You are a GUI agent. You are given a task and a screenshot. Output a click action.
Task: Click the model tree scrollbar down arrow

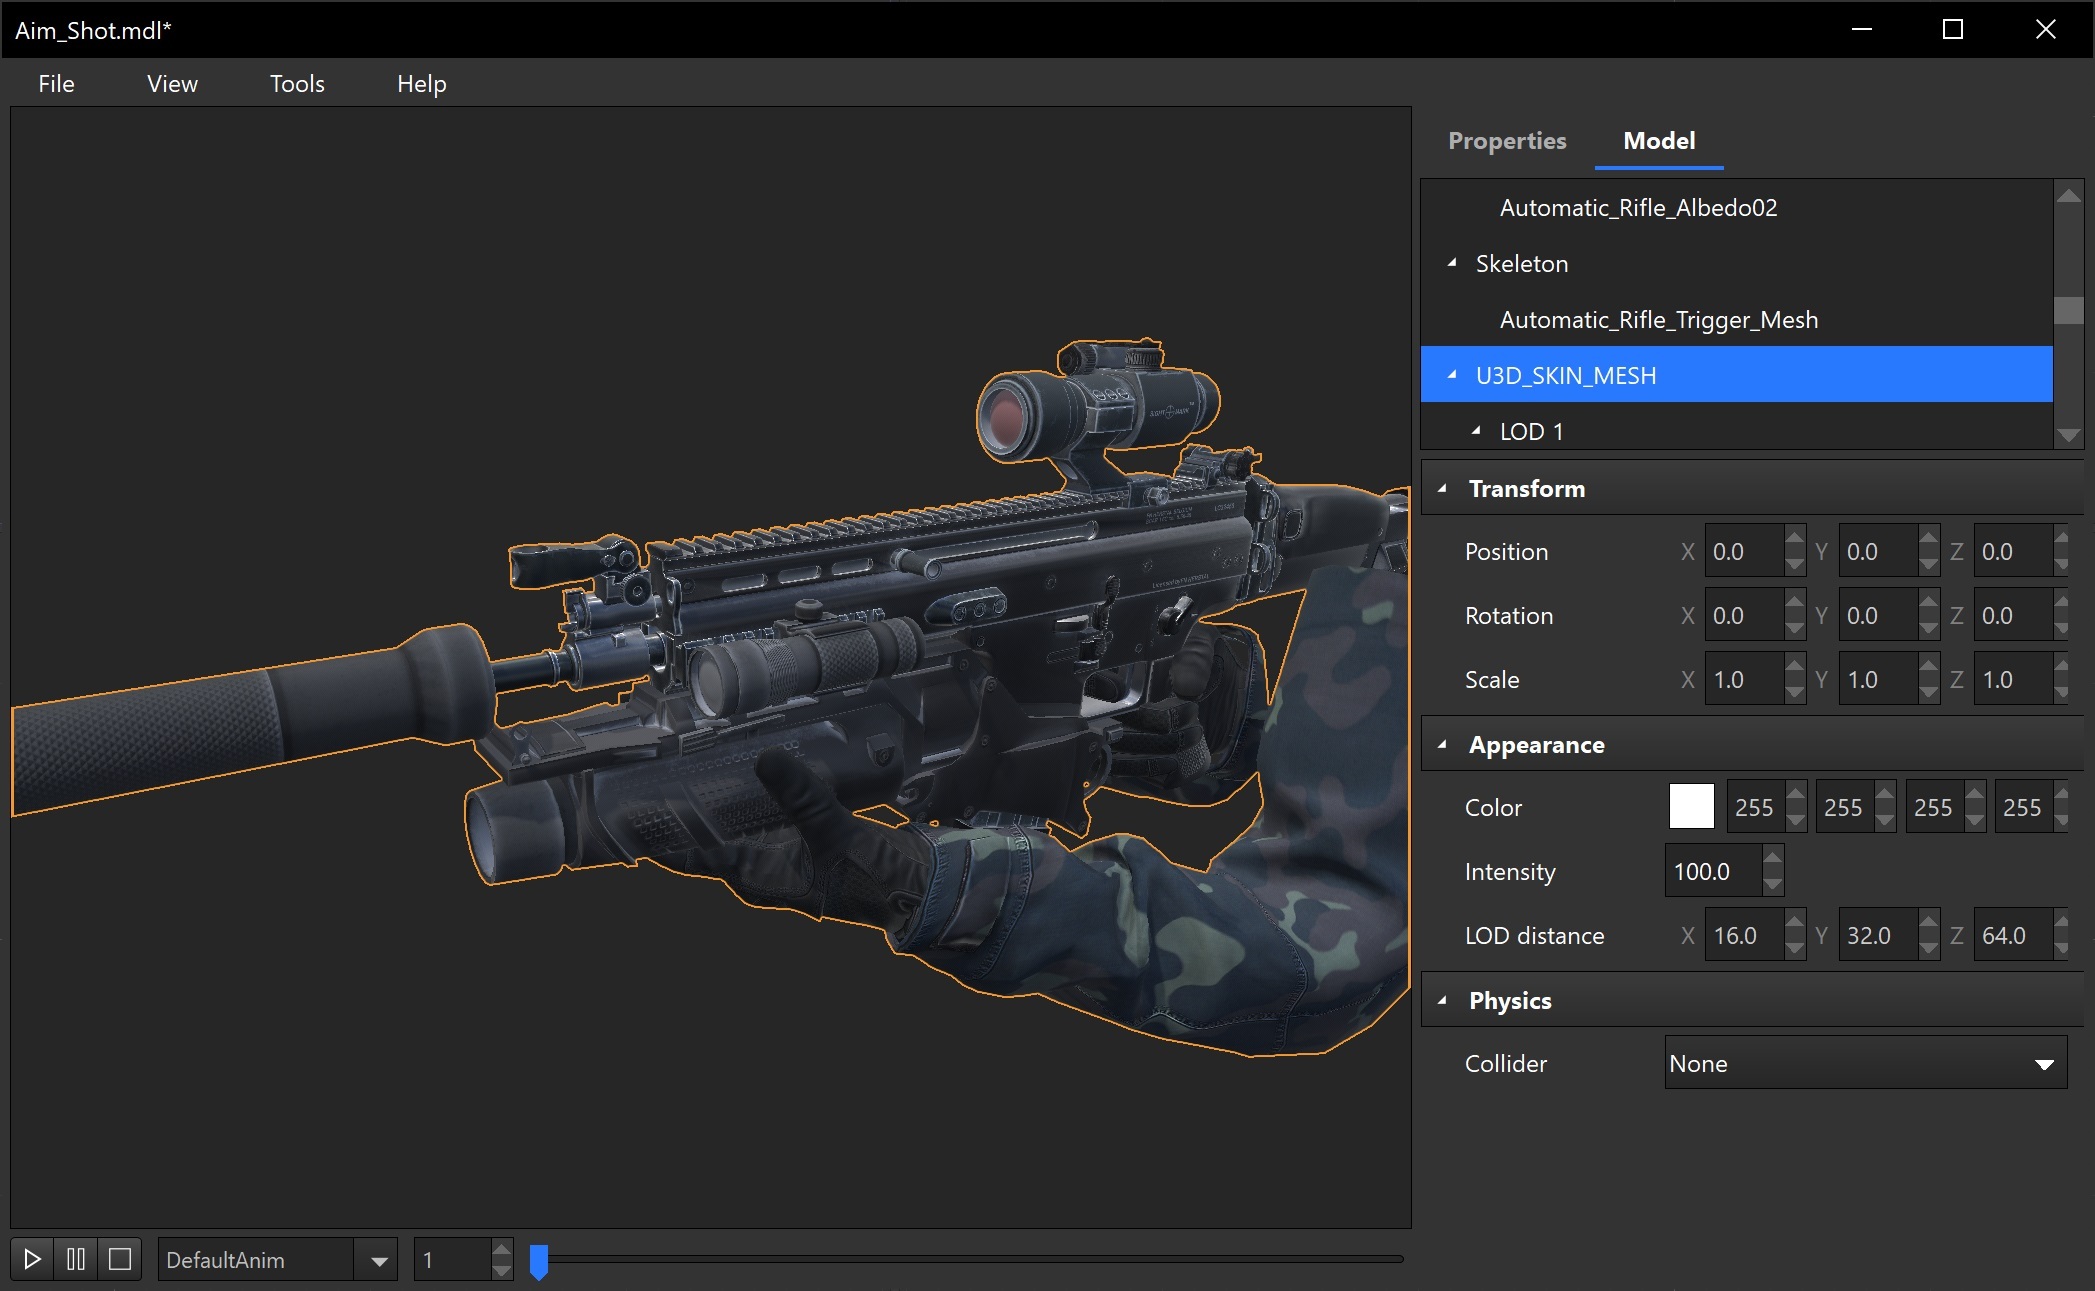tap(2067, 437)
